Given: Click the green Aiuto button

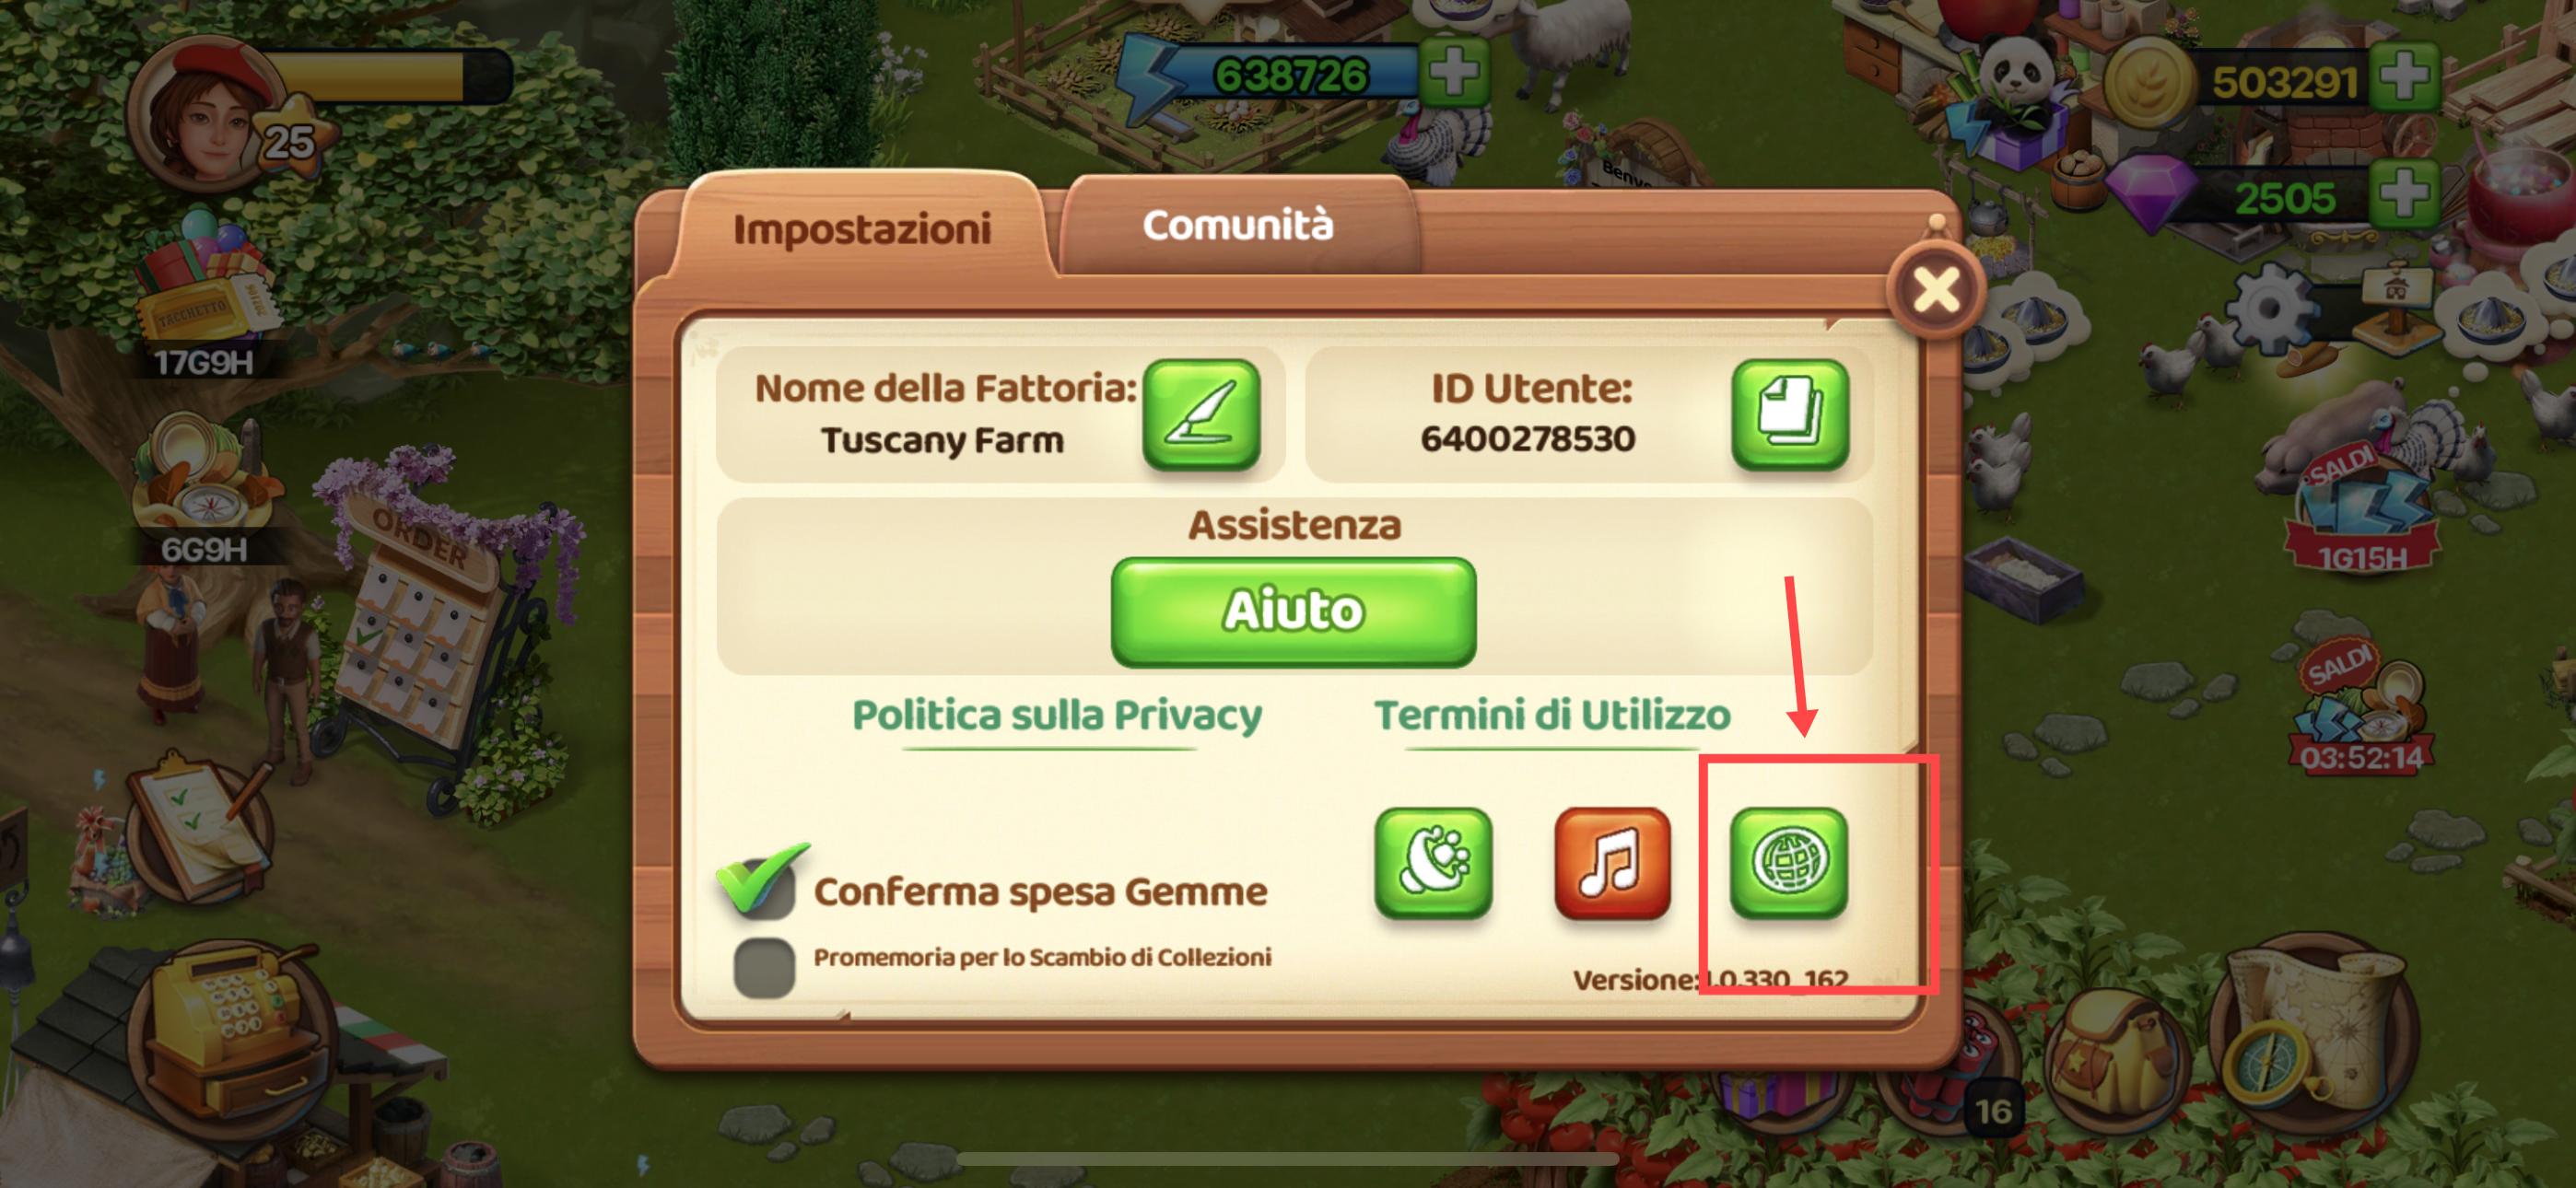Looking at the screenshot, I should tap(1293, 611).
